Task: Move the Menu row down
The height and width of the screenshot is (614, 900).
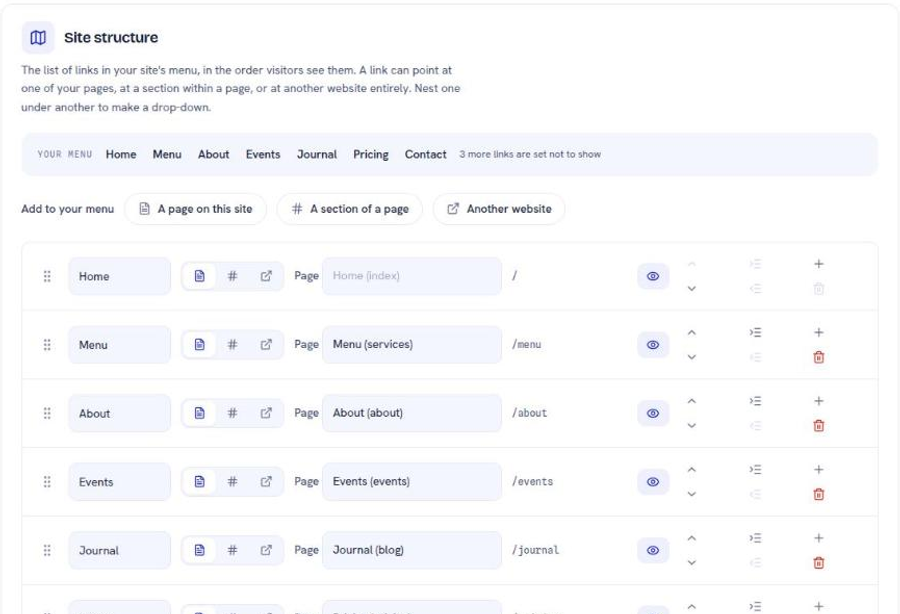Action: point(692,357)
